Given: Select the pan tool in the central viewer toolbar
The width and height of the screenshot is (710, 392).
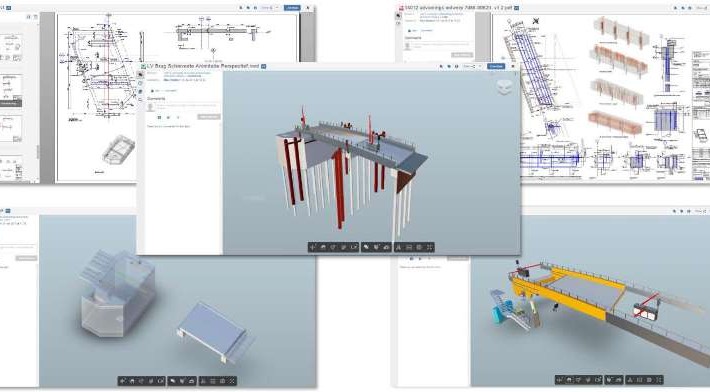Looking at the screenshot, I should tap(323, 247).
